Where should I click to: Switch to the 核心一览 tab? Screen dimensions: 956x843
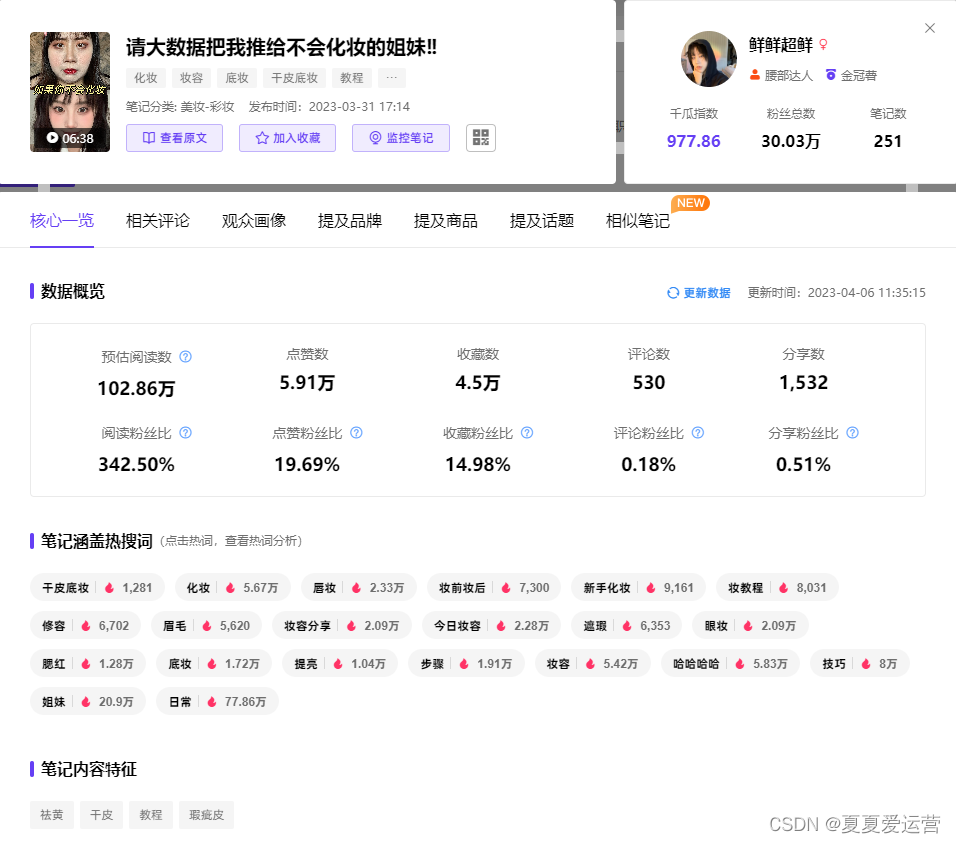click(62, 221)
